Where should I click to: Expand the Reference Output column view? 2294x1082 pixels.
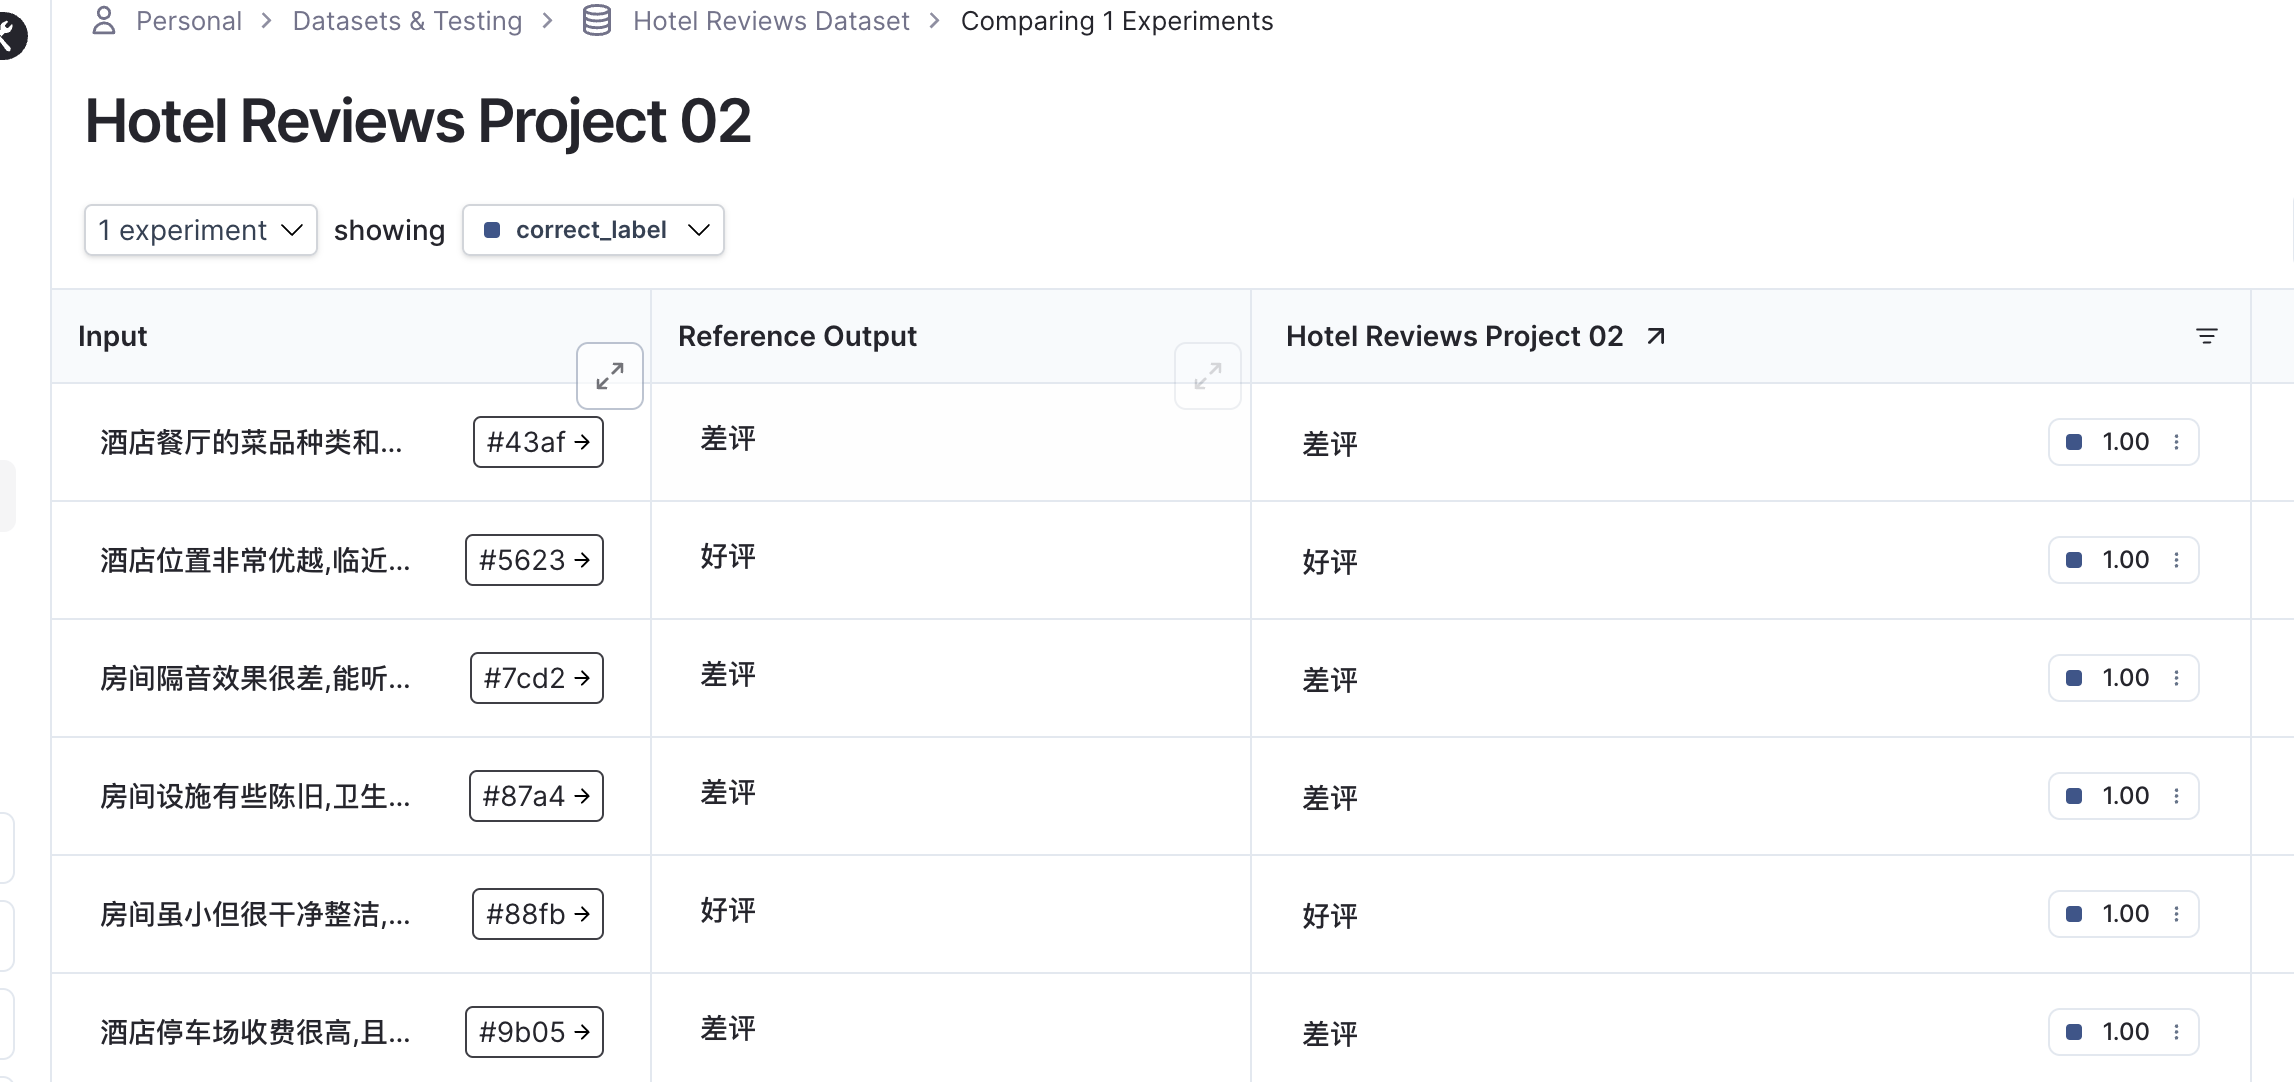tap(1208, 376)
